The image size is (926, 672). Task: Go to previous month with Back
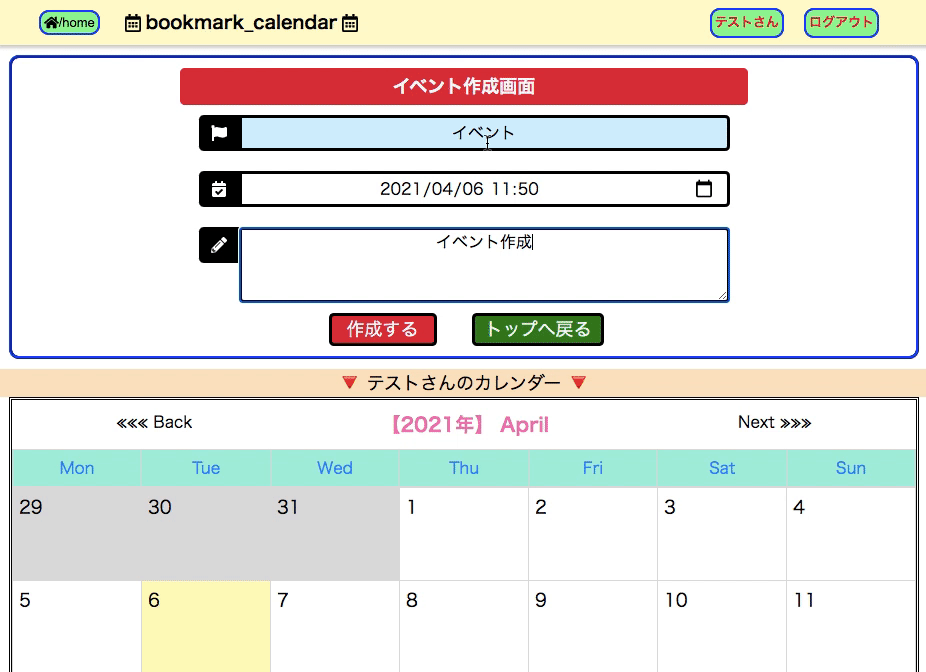(x=154, y=422)
